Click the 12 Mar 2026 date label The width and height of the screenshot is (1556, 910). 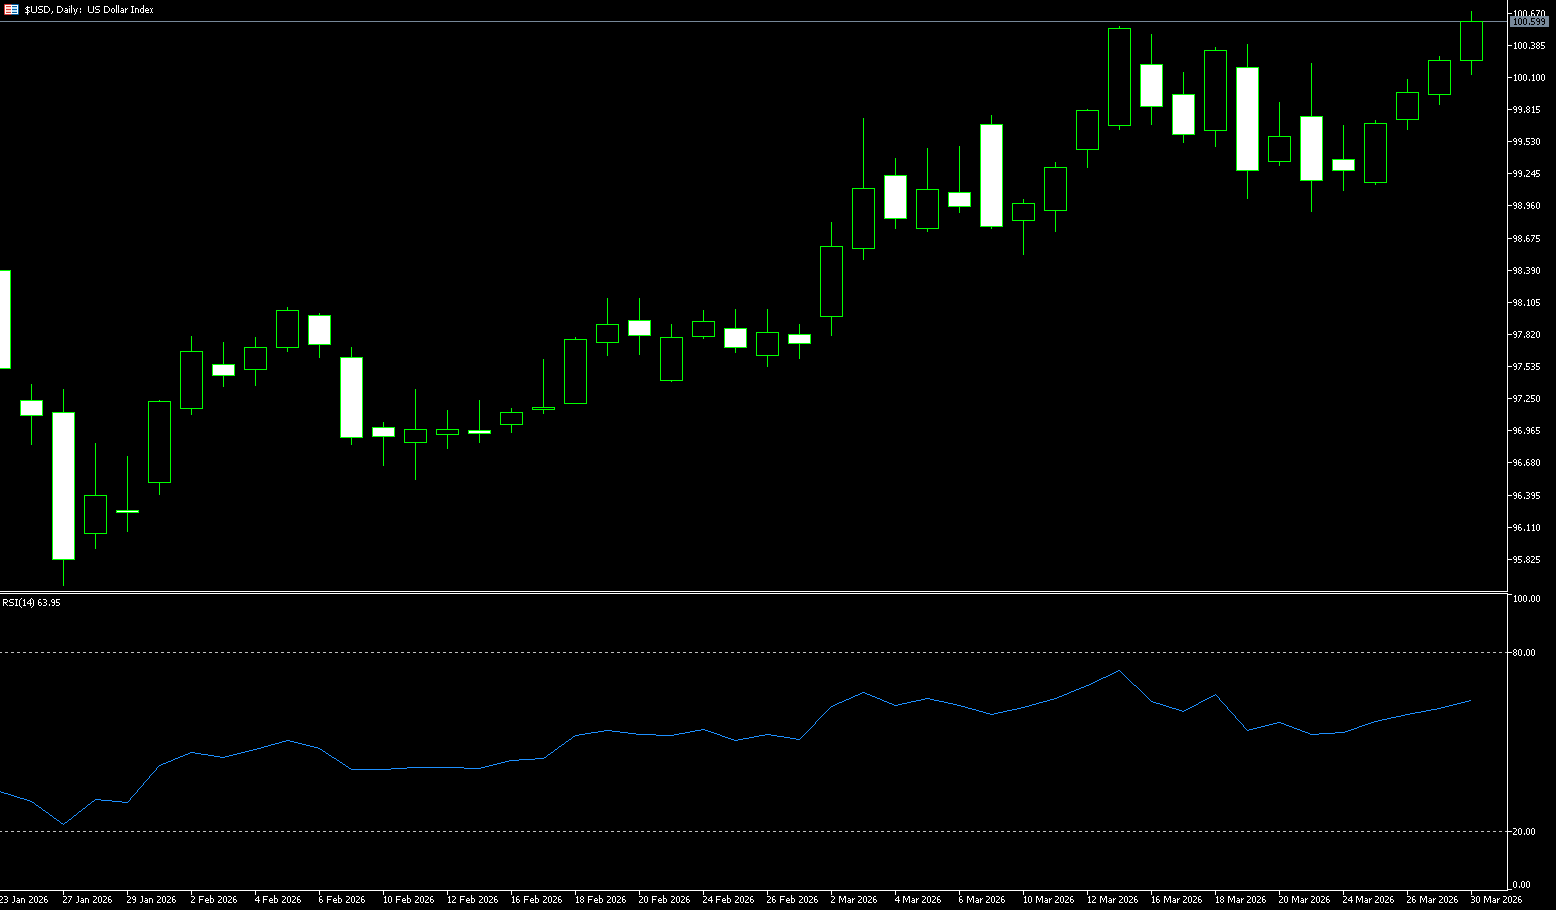point(1112,900)
